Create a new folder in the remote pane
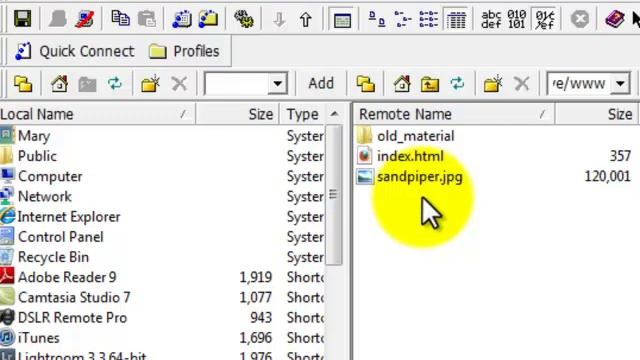This screenshot has height=360, width=640. (x=493, y=84)
